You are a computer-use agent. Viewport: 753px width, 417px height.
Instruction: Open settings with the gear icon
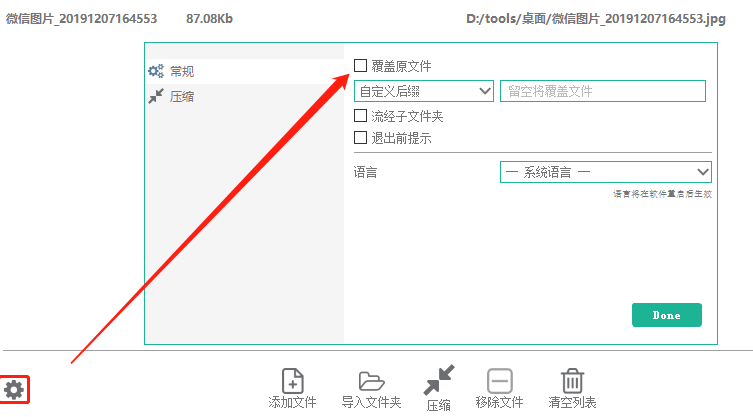coord(14,390)
